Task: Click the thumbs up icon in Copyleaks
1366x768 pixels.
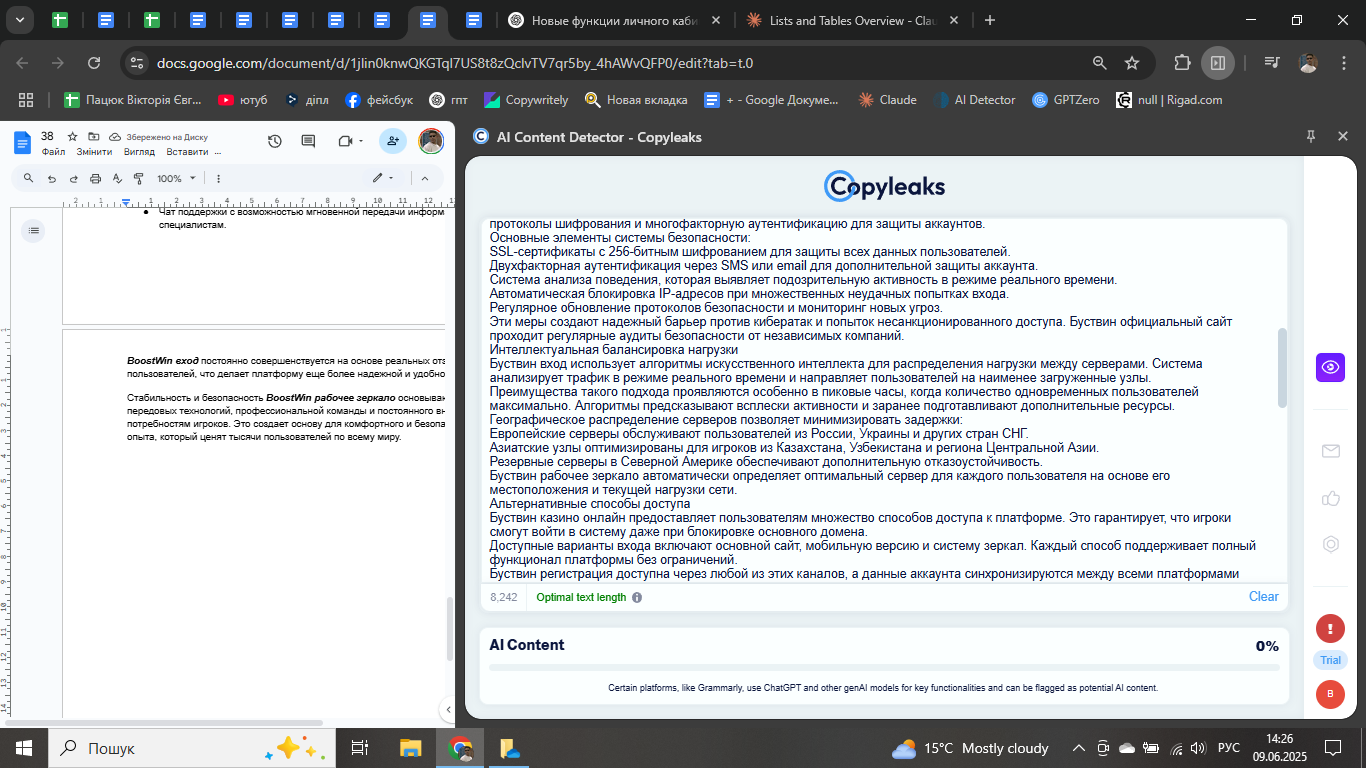Action: [x=1330, y=498]
